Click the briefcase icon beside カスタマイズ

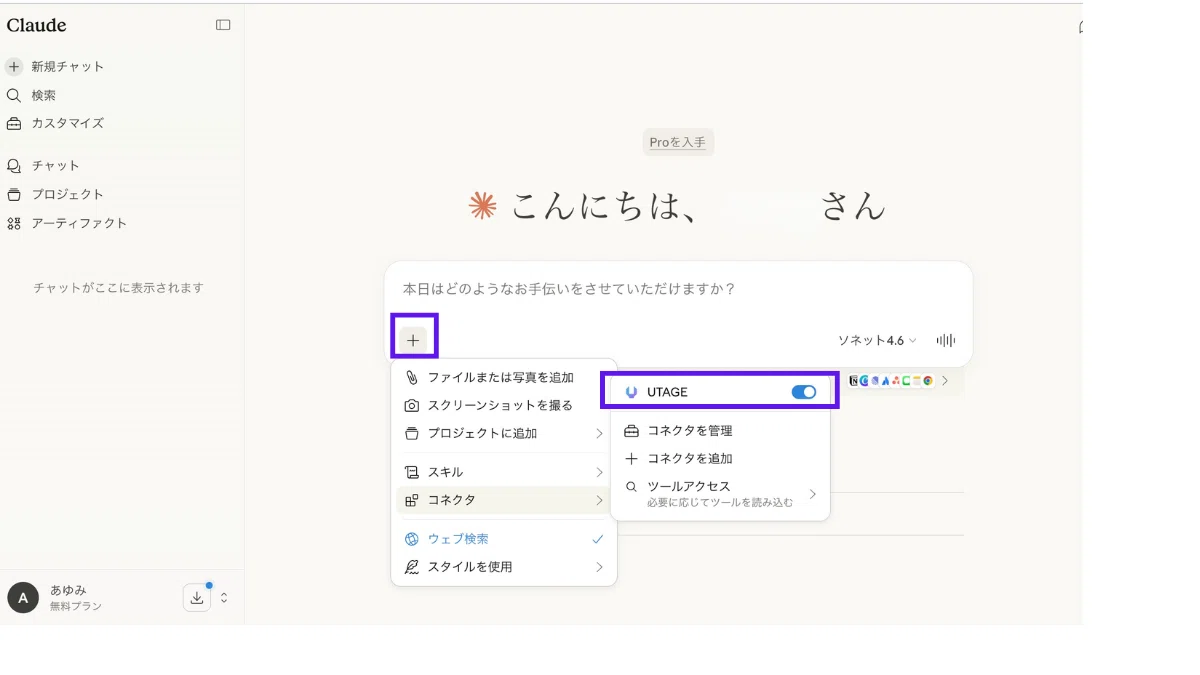pyautogui.click(x=14, y=123)
